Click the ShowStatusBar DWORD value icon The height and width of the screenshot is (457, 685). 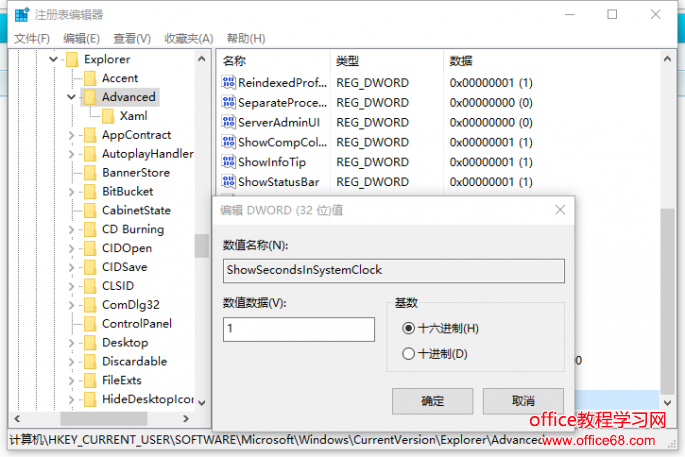pos(228,181)
